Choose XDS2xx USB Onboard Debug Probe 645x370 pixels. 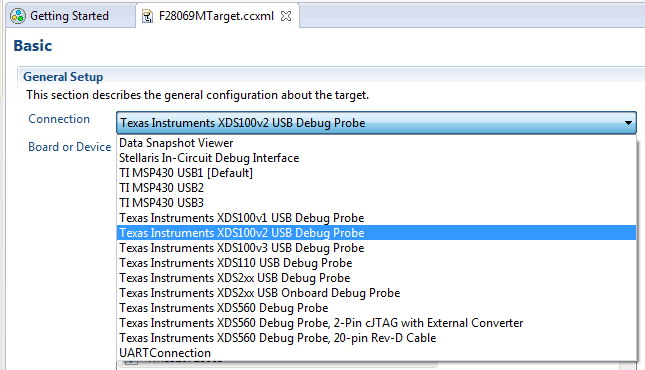[376, 293]
